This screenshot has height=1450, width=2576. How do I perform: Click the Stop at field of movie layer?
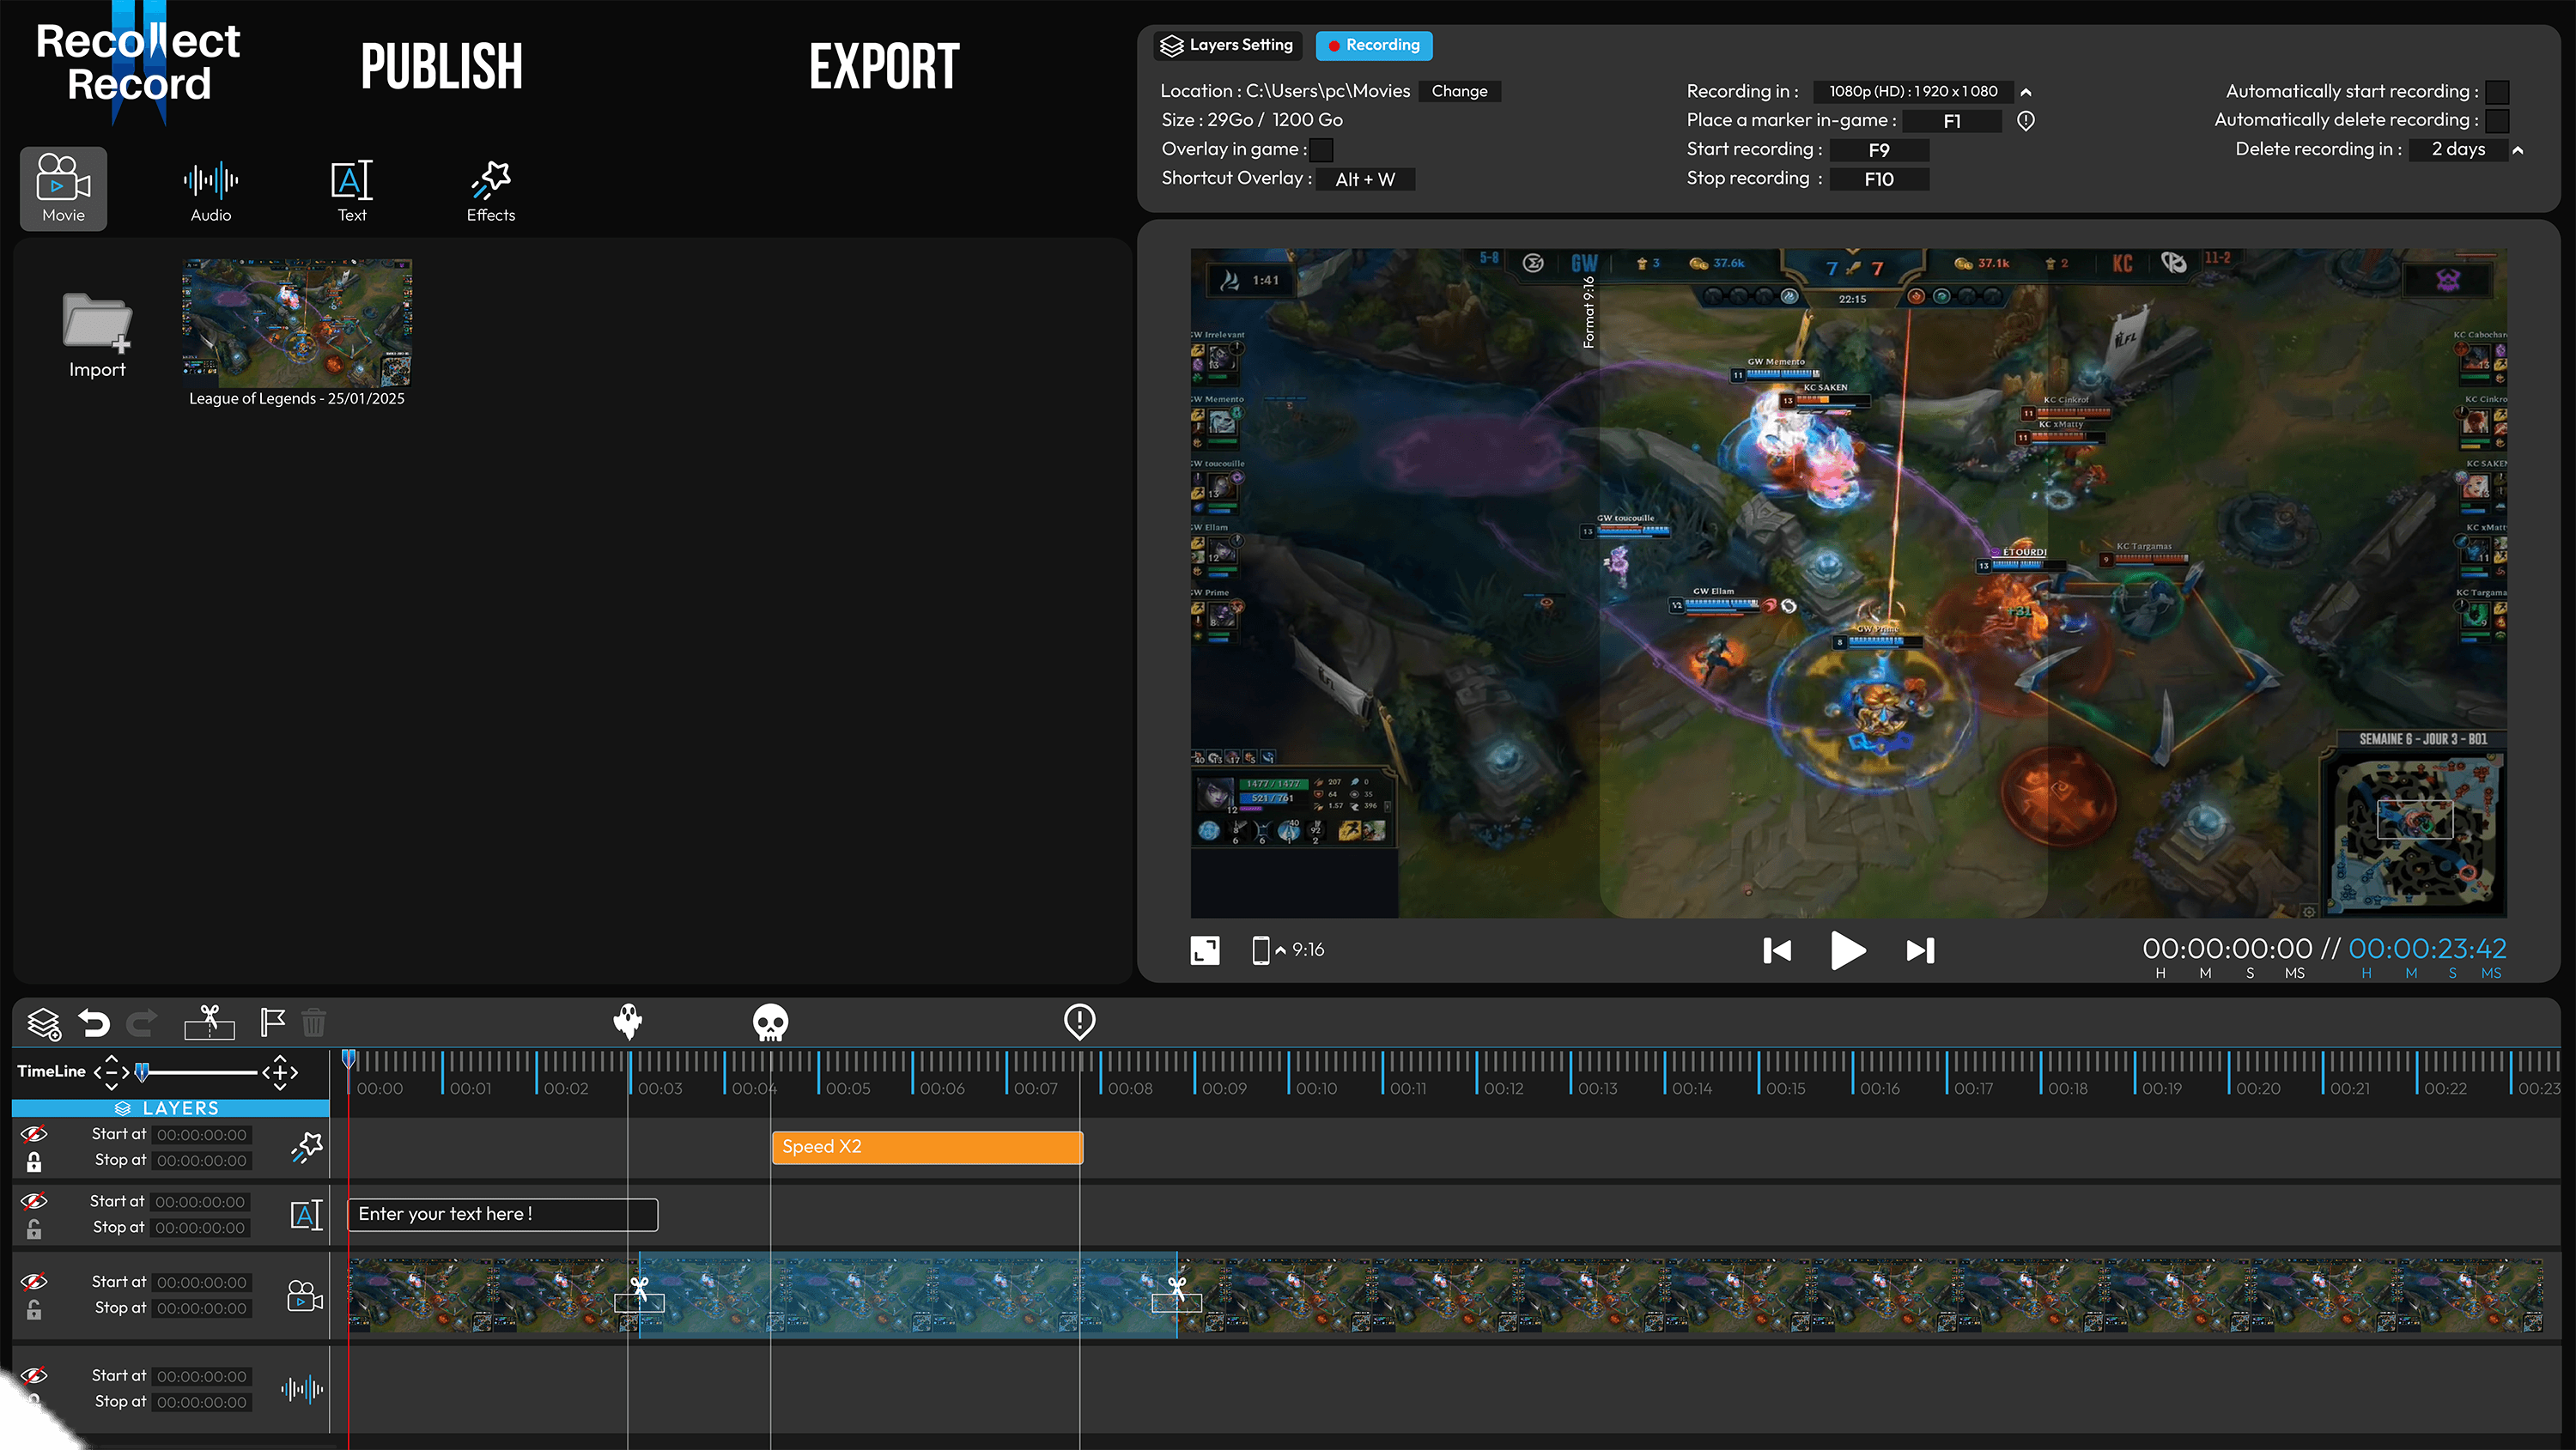pos(202,1308)
